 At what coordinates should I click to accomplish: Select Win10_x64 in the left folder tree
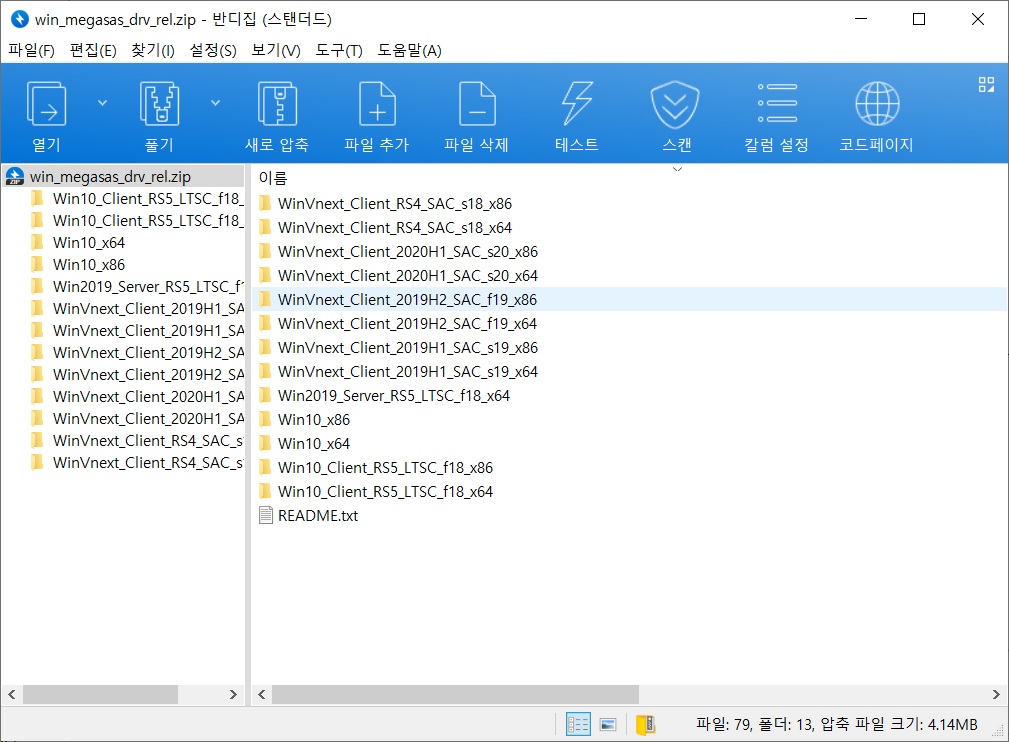[x=89, y=243]
